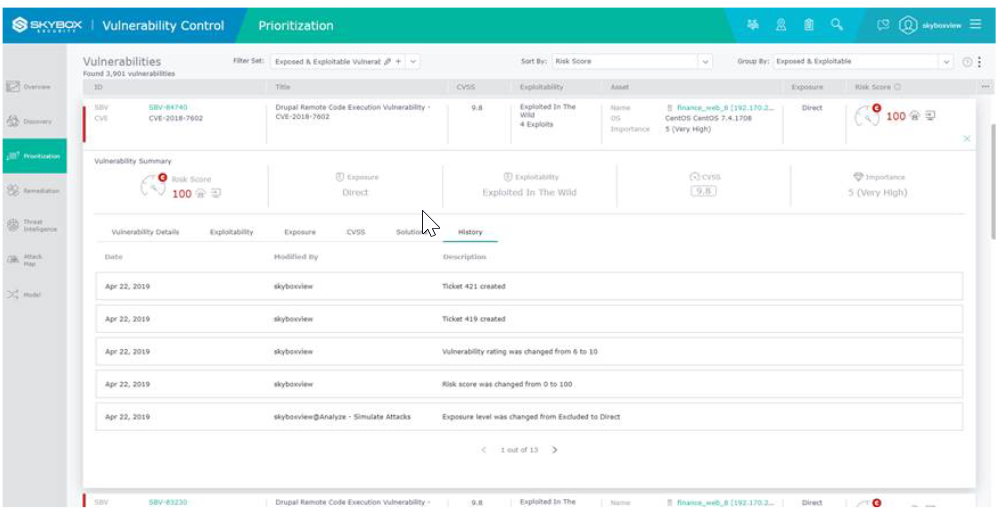Open the Sort By Risk Score dropdown
1003x531 pixels.
point(705,61)
